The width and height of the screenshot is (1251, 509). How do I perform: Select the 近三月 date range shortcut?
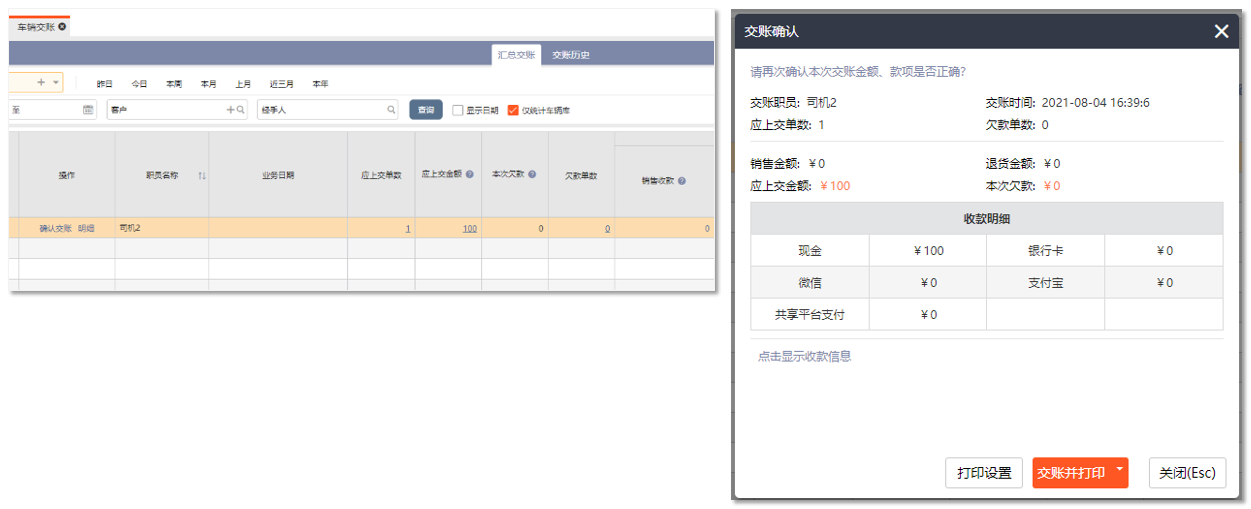pyautogui.click(x=281, y=84)
